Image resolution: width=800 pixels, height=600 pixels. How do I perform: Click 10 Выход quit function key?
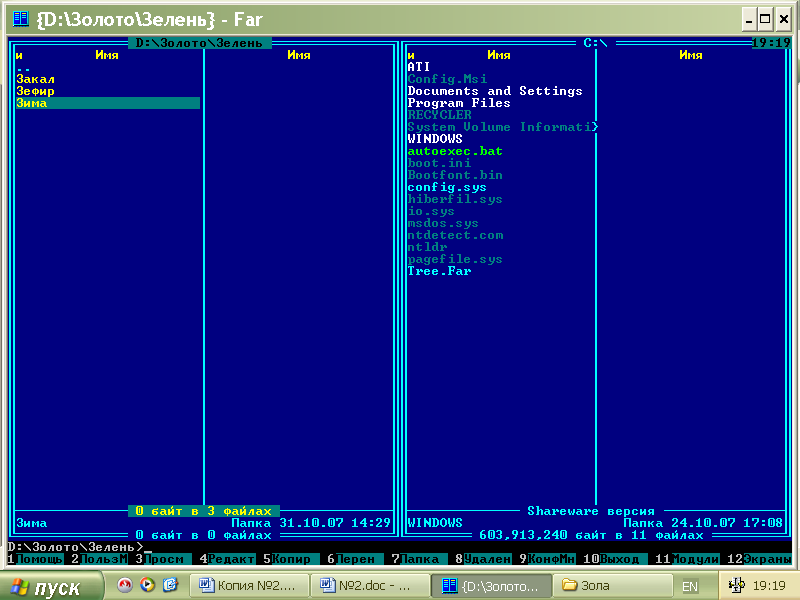tap(615, 559)
